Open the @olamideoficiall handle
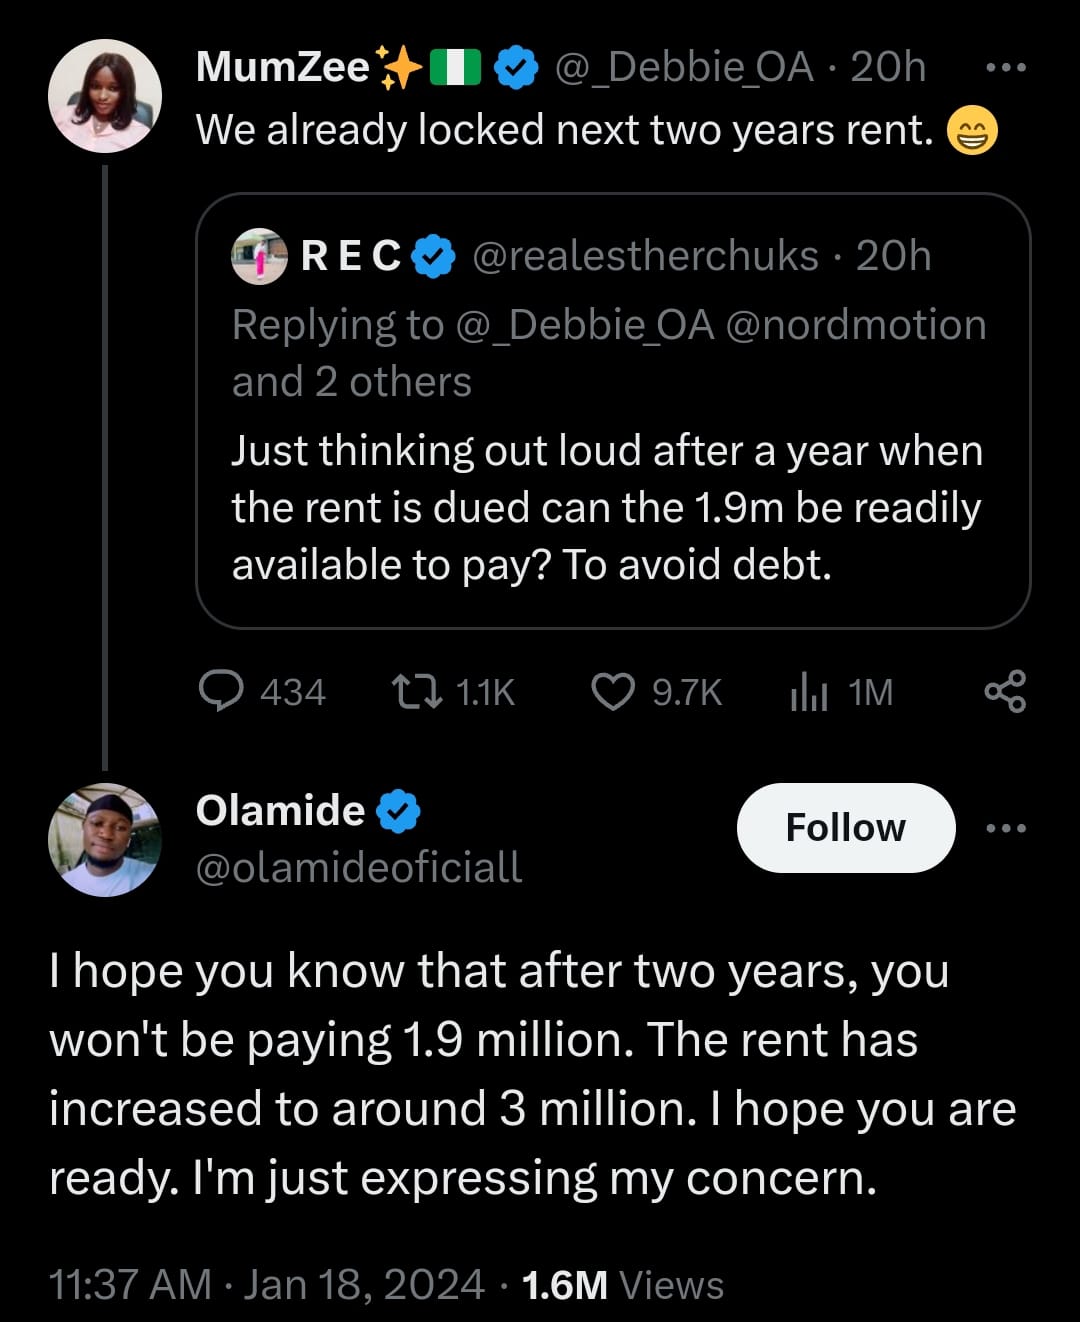Screen dimensions: 1080x1322 coord(359,868)
